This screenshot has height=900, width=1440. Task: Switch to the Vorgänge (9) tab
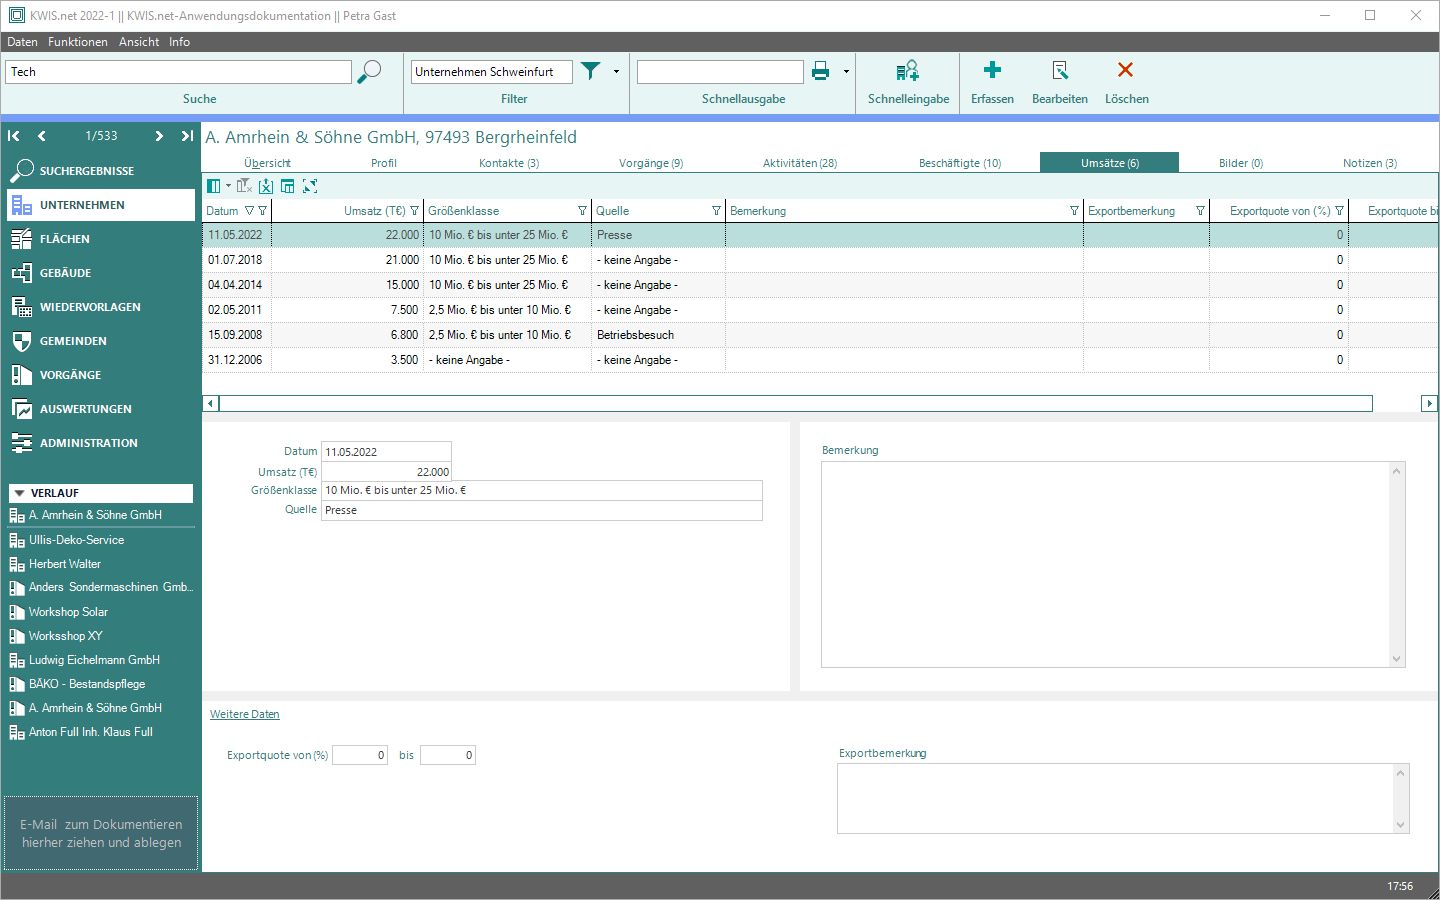tap(651, 163)
